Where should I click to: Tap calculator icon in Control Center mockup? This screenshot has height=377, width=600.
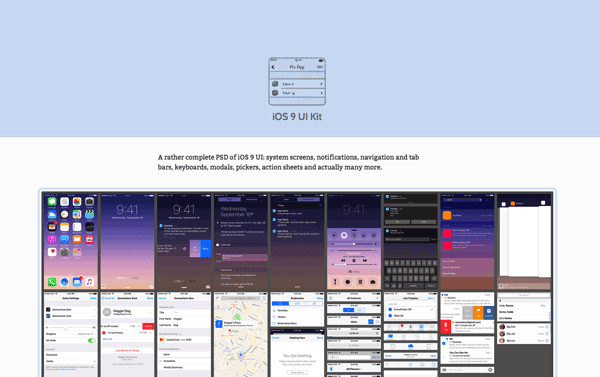coord(360,282)
